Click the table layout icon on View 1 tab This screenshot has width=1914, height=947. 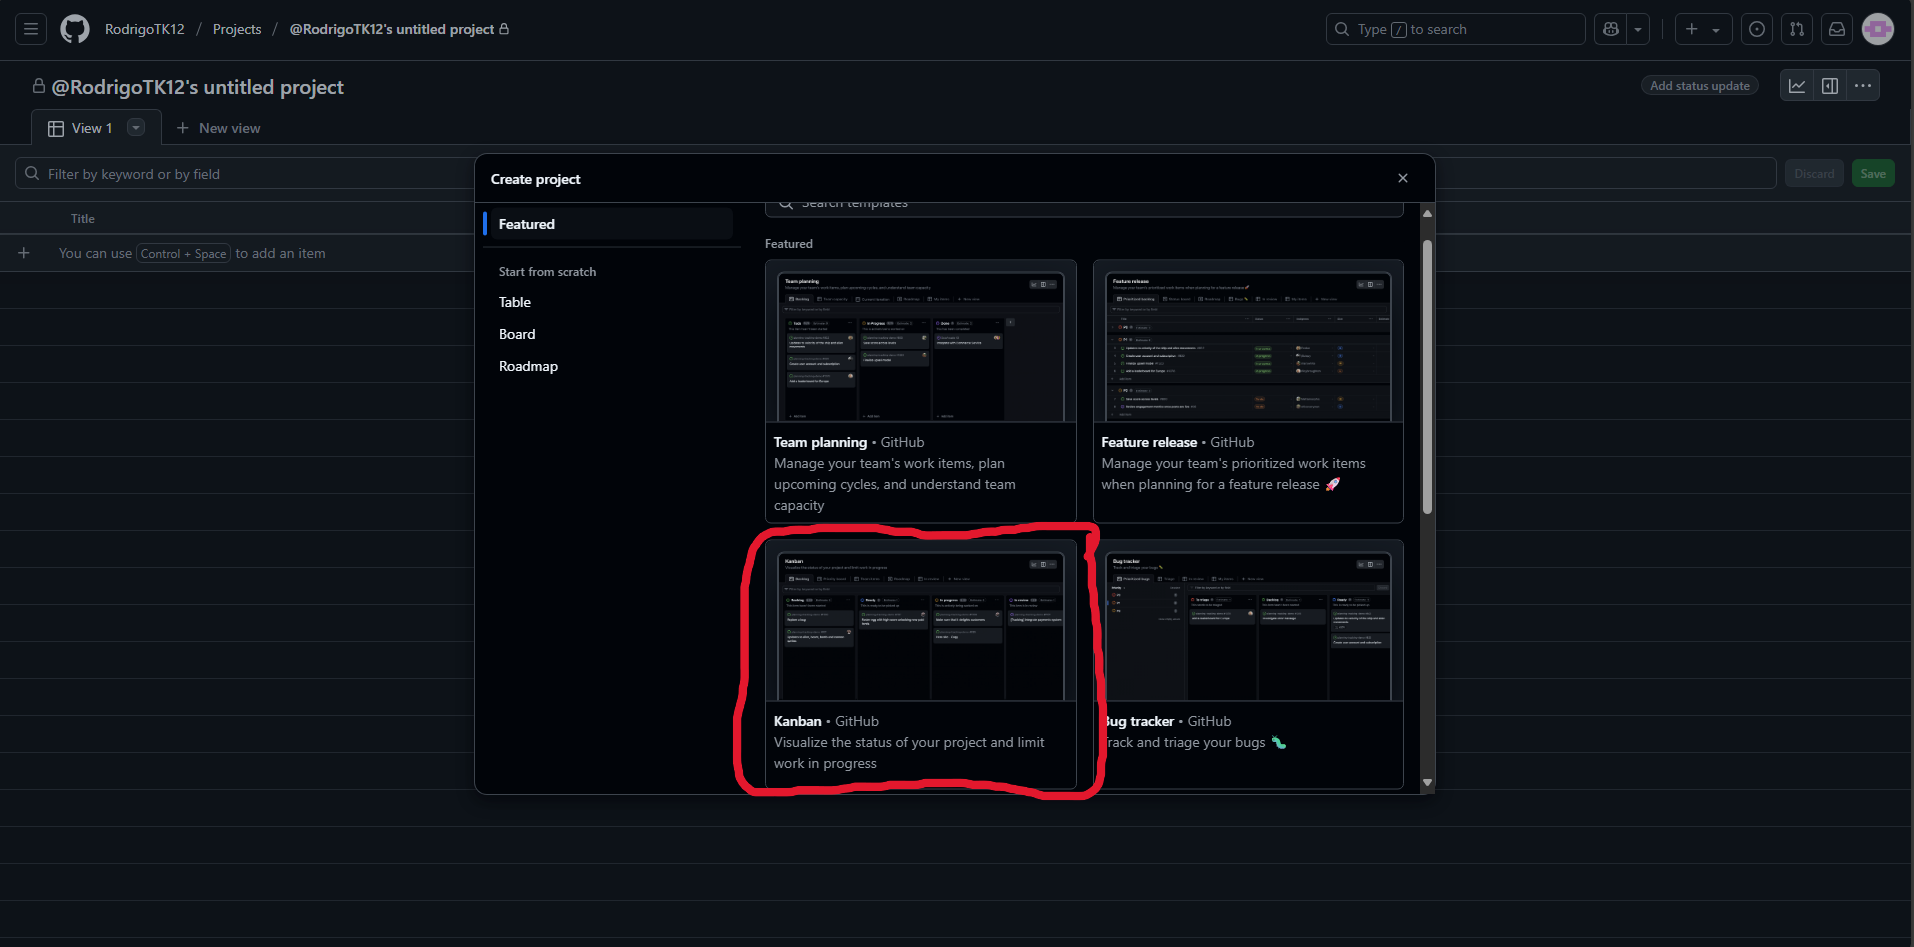tap(56, 129)
